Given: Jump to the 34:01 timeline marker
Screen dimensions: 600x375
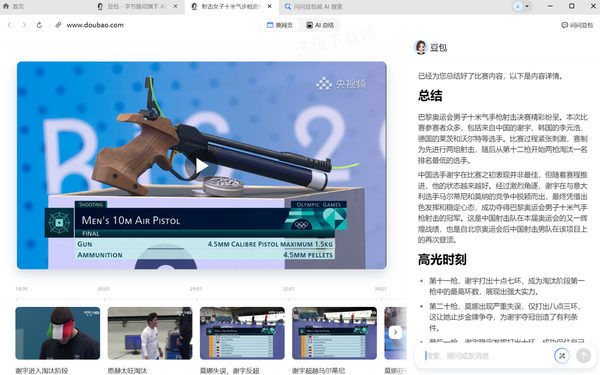Looking at the screenshot, I should pos(380,289).
